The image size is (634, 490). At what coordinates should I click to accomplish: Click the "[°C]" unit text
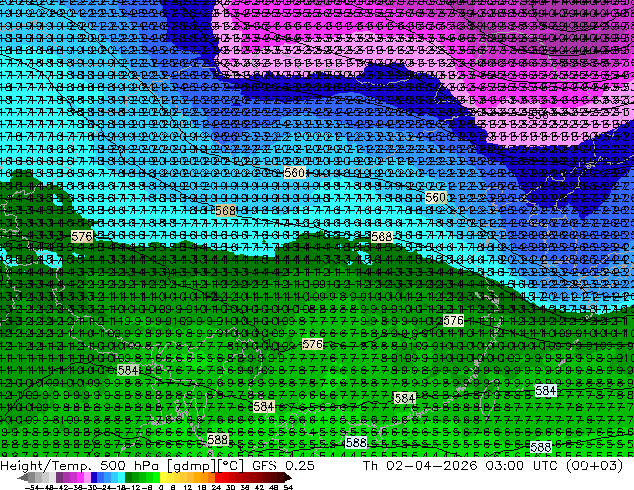coord(231,466)
